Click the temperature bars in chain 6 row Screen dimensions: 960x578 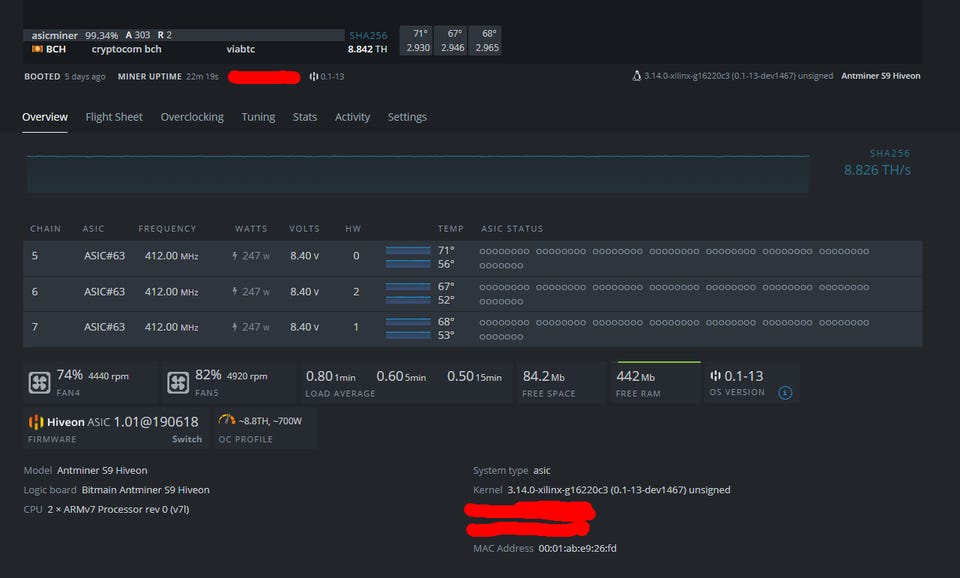(408, 293)
